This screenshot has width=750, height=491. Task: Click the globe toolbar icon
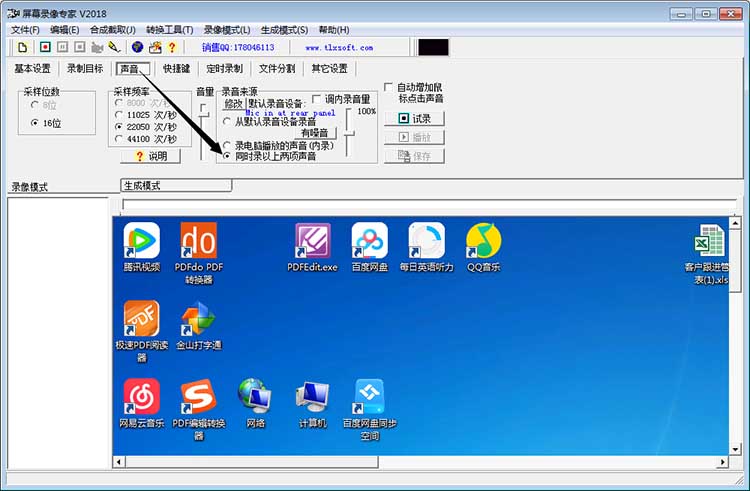coord(137,47)
